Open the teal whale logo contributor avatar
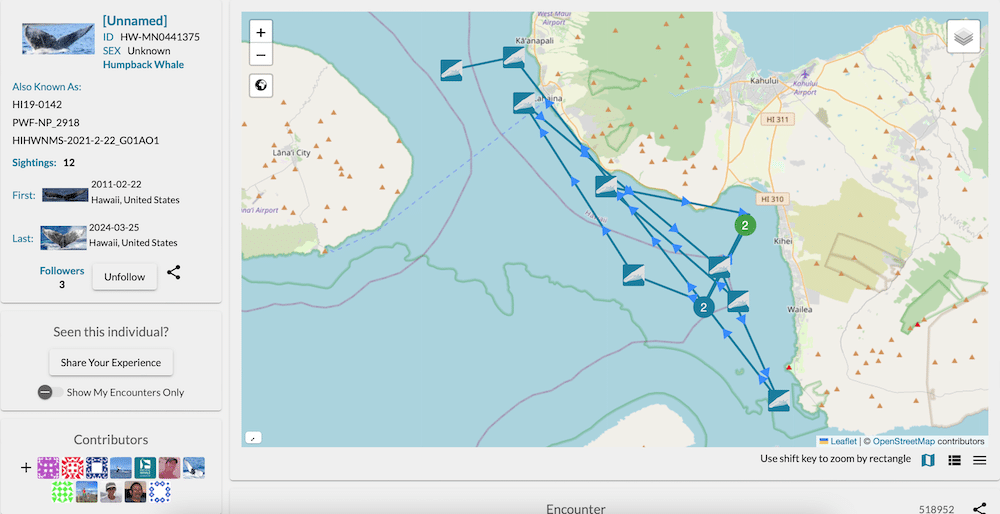 145,467
